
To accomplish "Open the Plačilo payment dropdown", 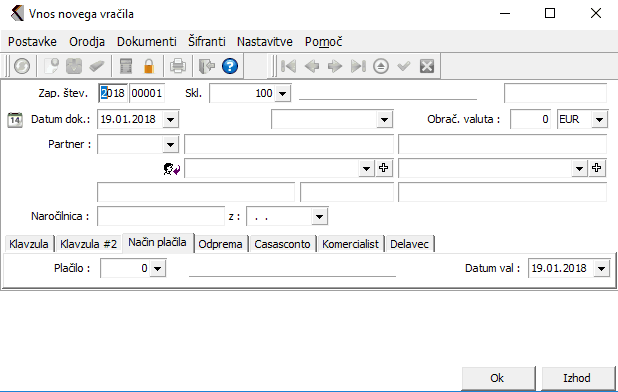I will 157,269.
